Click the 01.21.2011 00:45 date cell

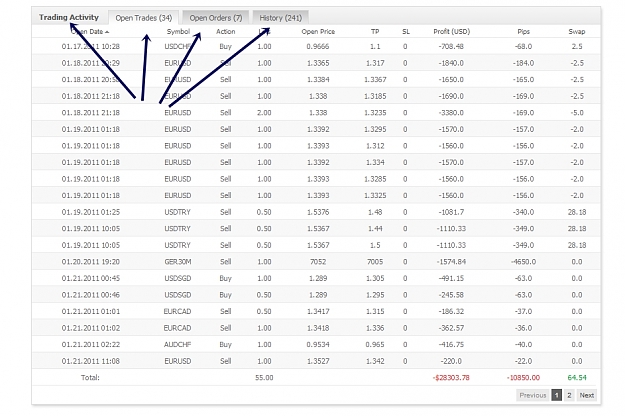[x=90, y=279]
